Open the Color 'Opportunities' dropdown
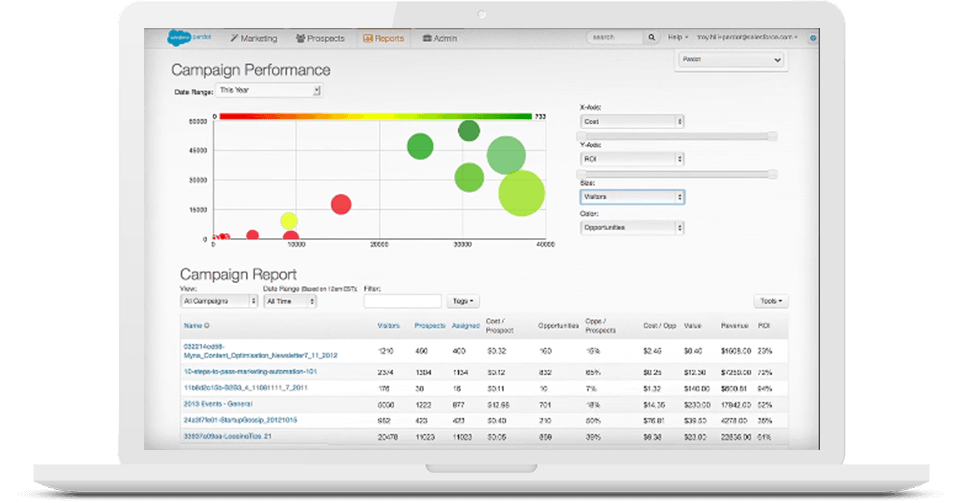 tap(632, 227)
